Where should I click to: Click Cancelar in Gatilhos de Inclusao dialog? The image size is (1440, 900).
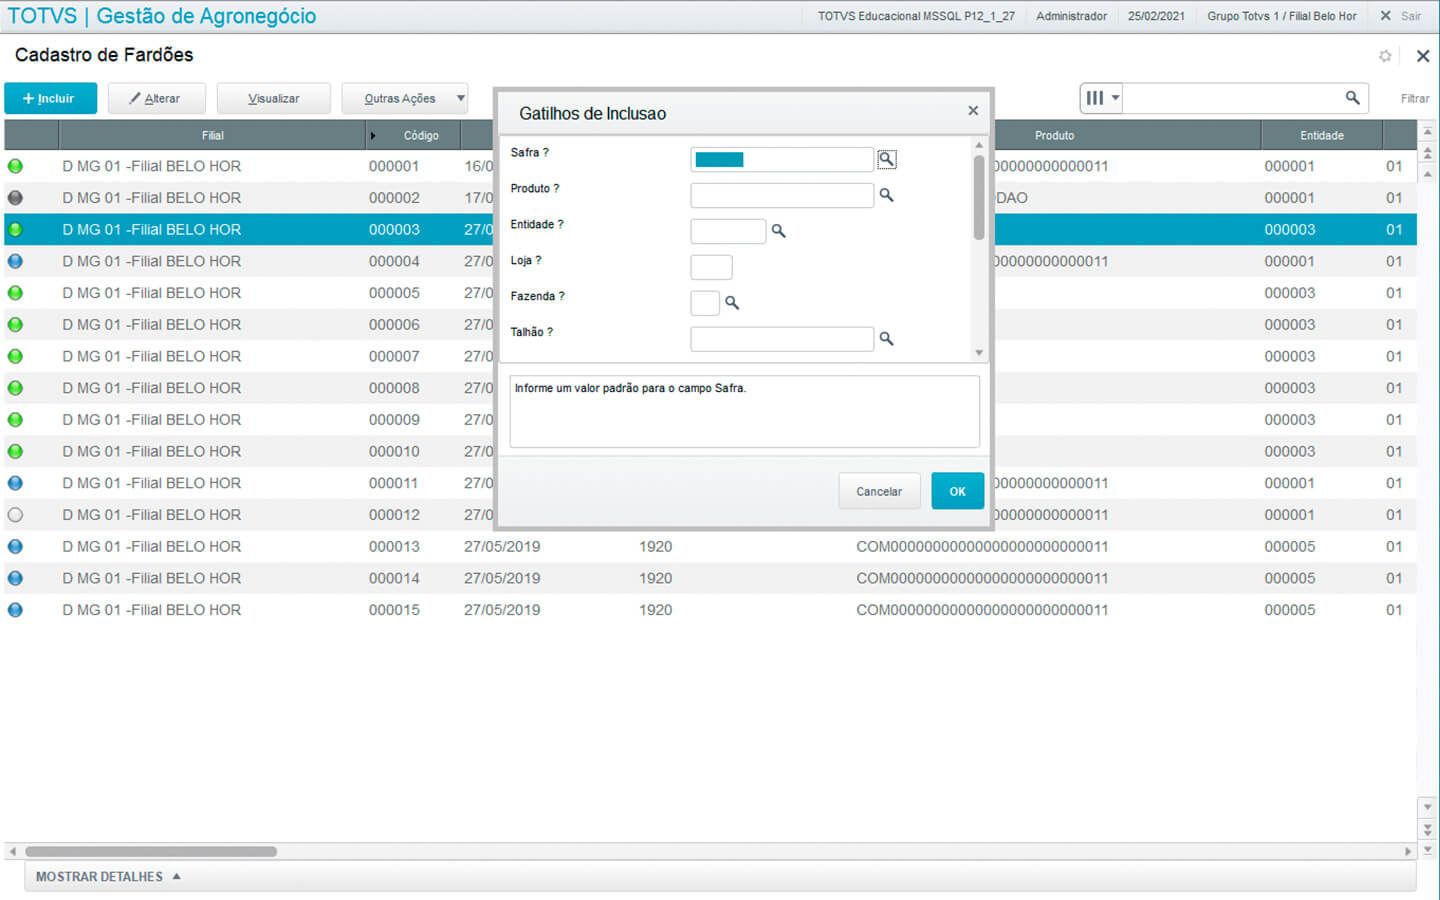(x=879, y=491)
